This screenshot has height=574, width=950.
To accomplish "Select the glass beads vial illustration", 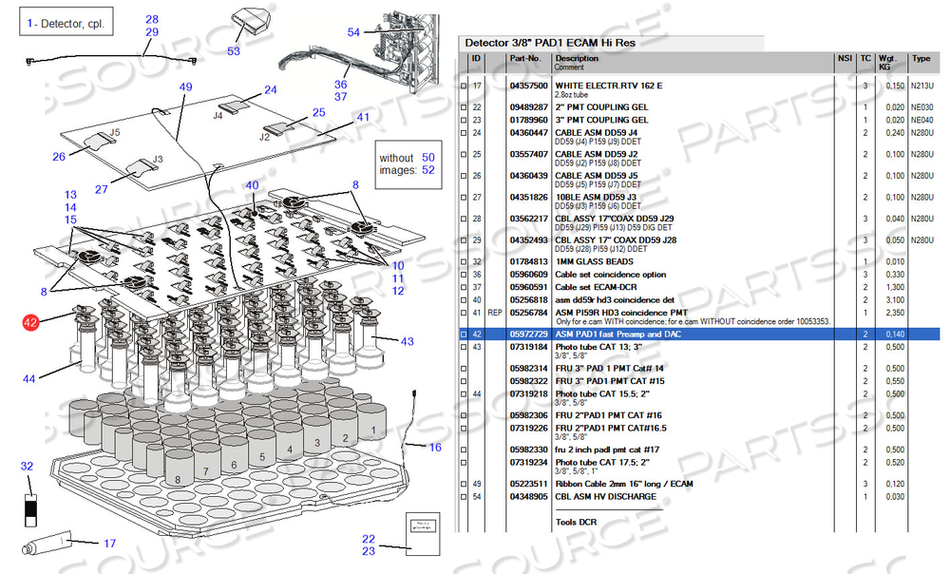I will coord(28,504).
